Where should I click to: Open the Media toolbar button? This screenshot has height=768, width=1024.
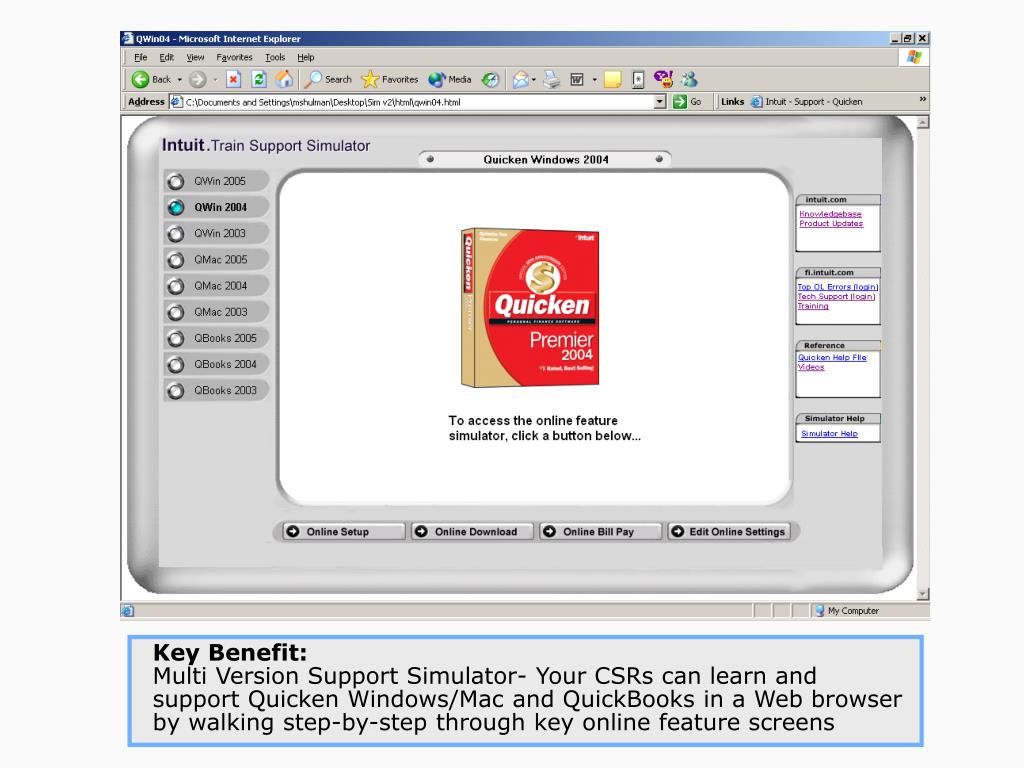click(x=450, y=80)
